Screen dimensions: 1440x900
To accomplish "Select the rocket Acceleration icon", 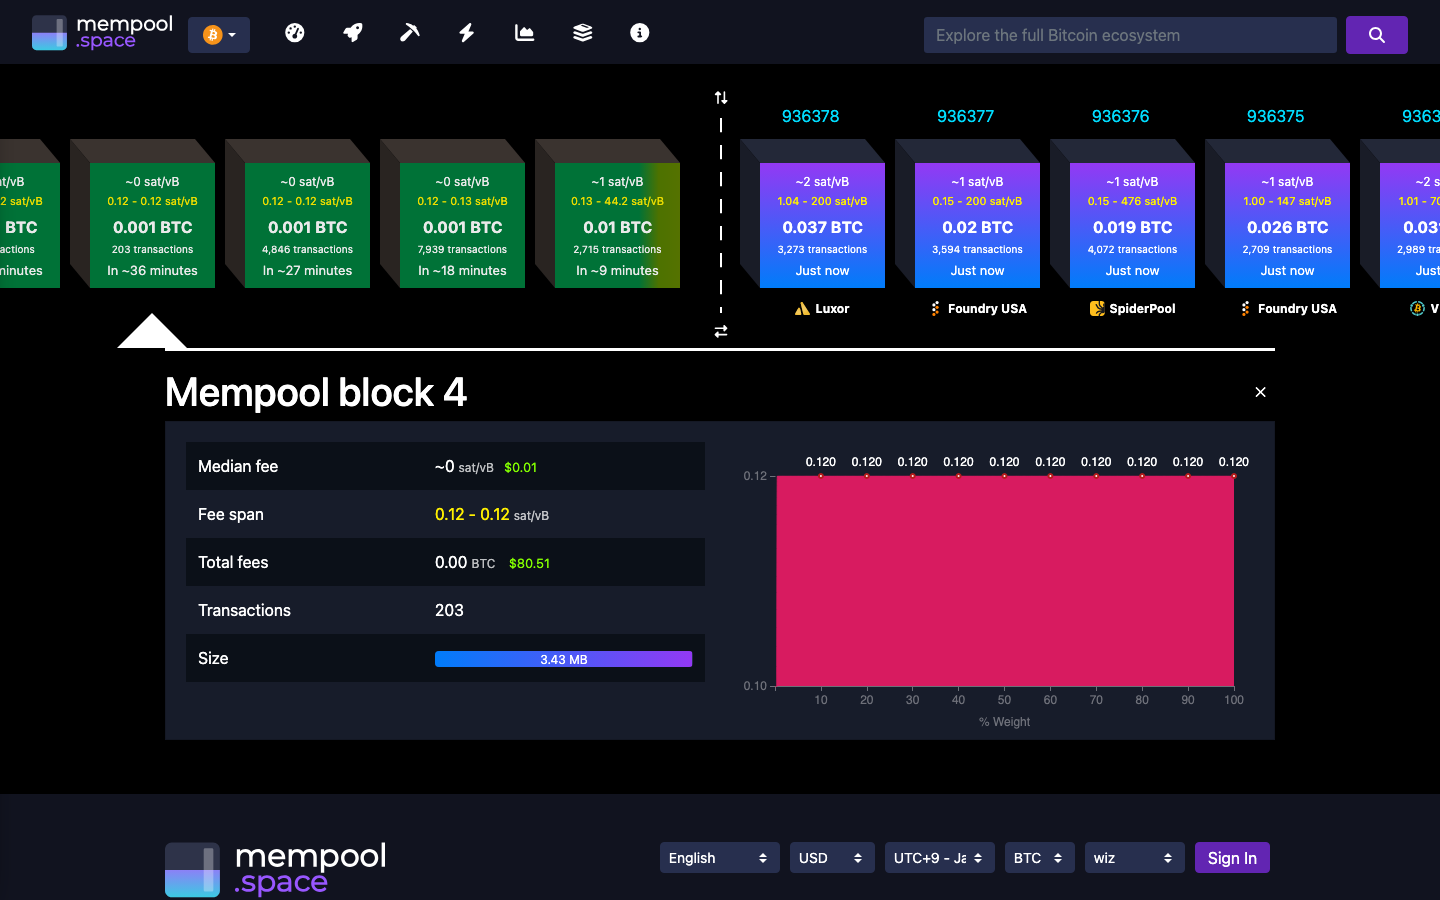I will (x=352, y=32).
